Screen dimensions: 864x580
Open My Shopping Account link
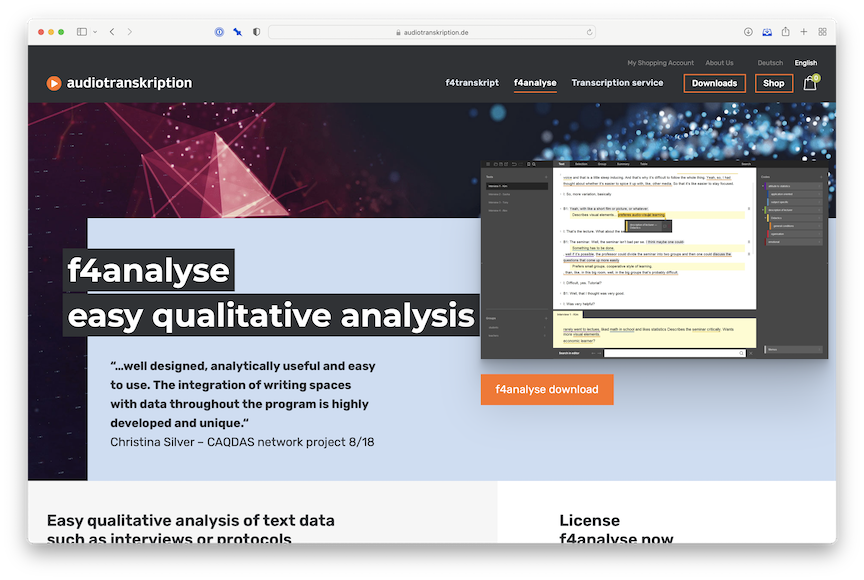click(x=661, y=63)
